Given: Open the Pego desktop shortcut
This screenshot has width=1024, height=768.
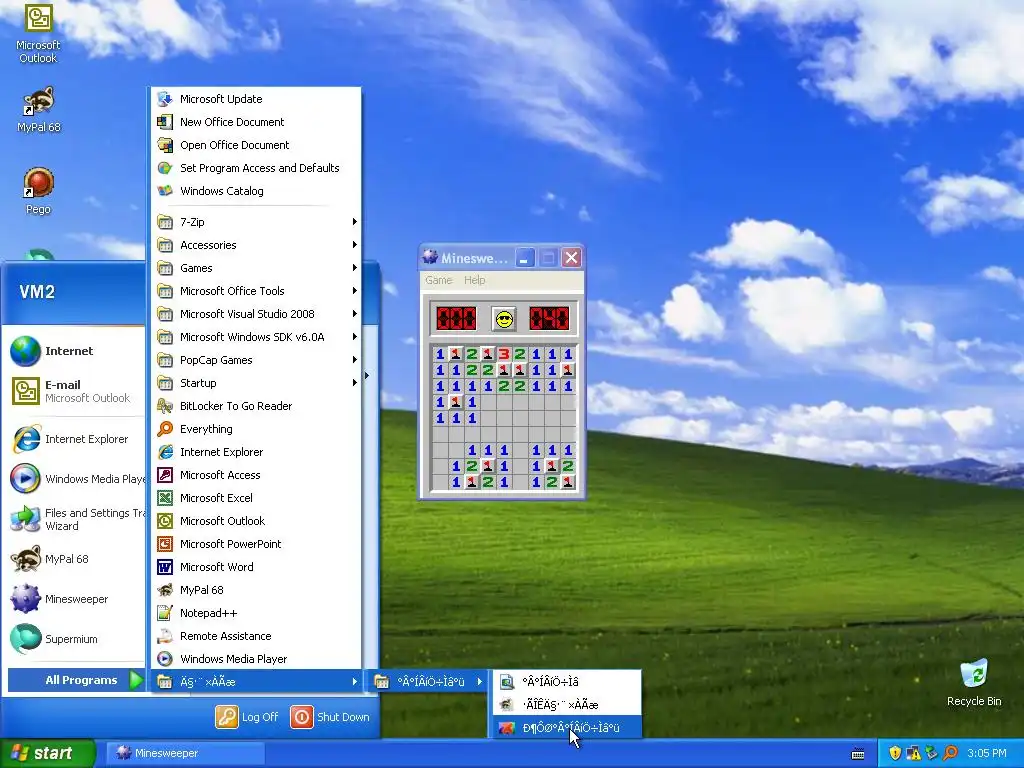Looking at the screenshot, I should 38,191.
